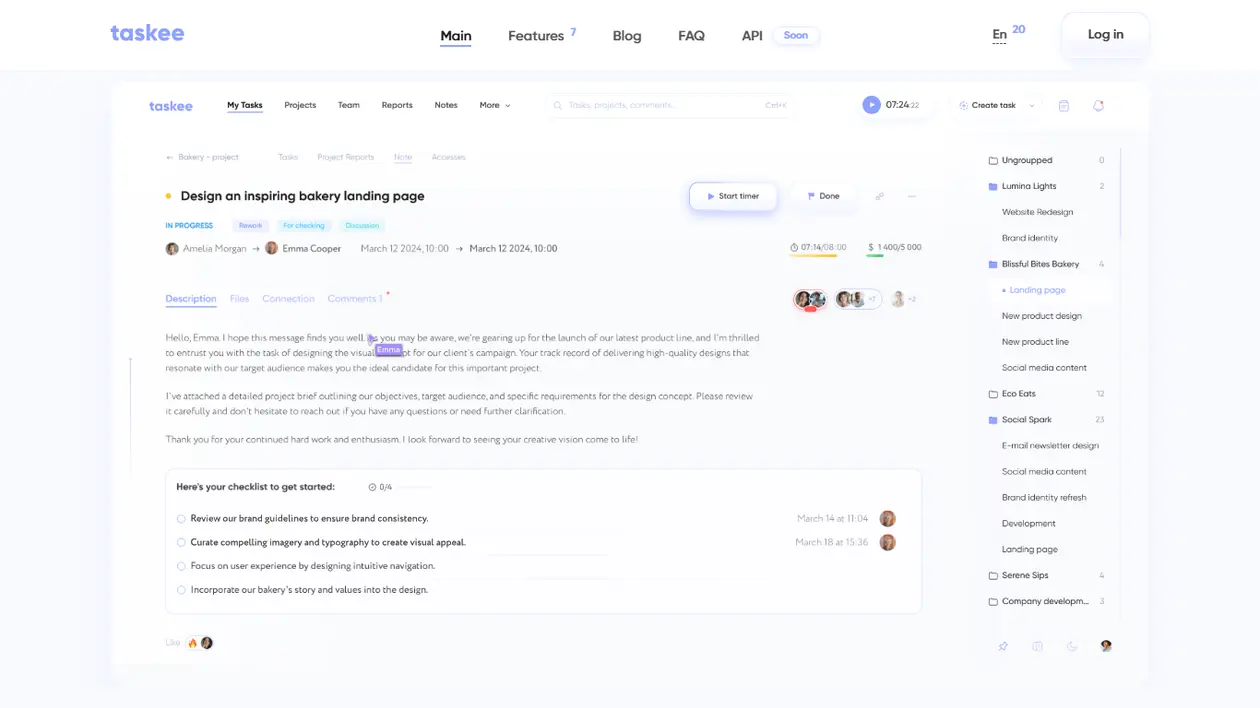Check "Curate compelling imagery and typography" item
Viewport: 1260px width, 708px height.
click(181, 543)
